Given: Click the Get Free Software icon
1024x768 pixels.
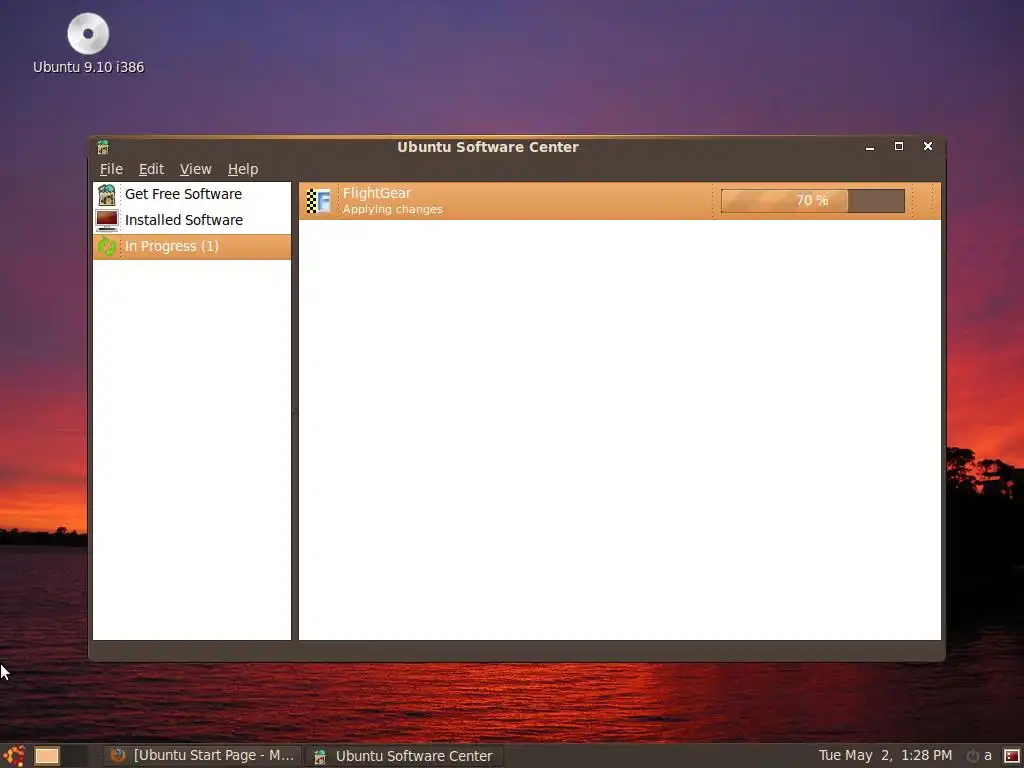Looking at the screenshot, I should coord(106,195).
